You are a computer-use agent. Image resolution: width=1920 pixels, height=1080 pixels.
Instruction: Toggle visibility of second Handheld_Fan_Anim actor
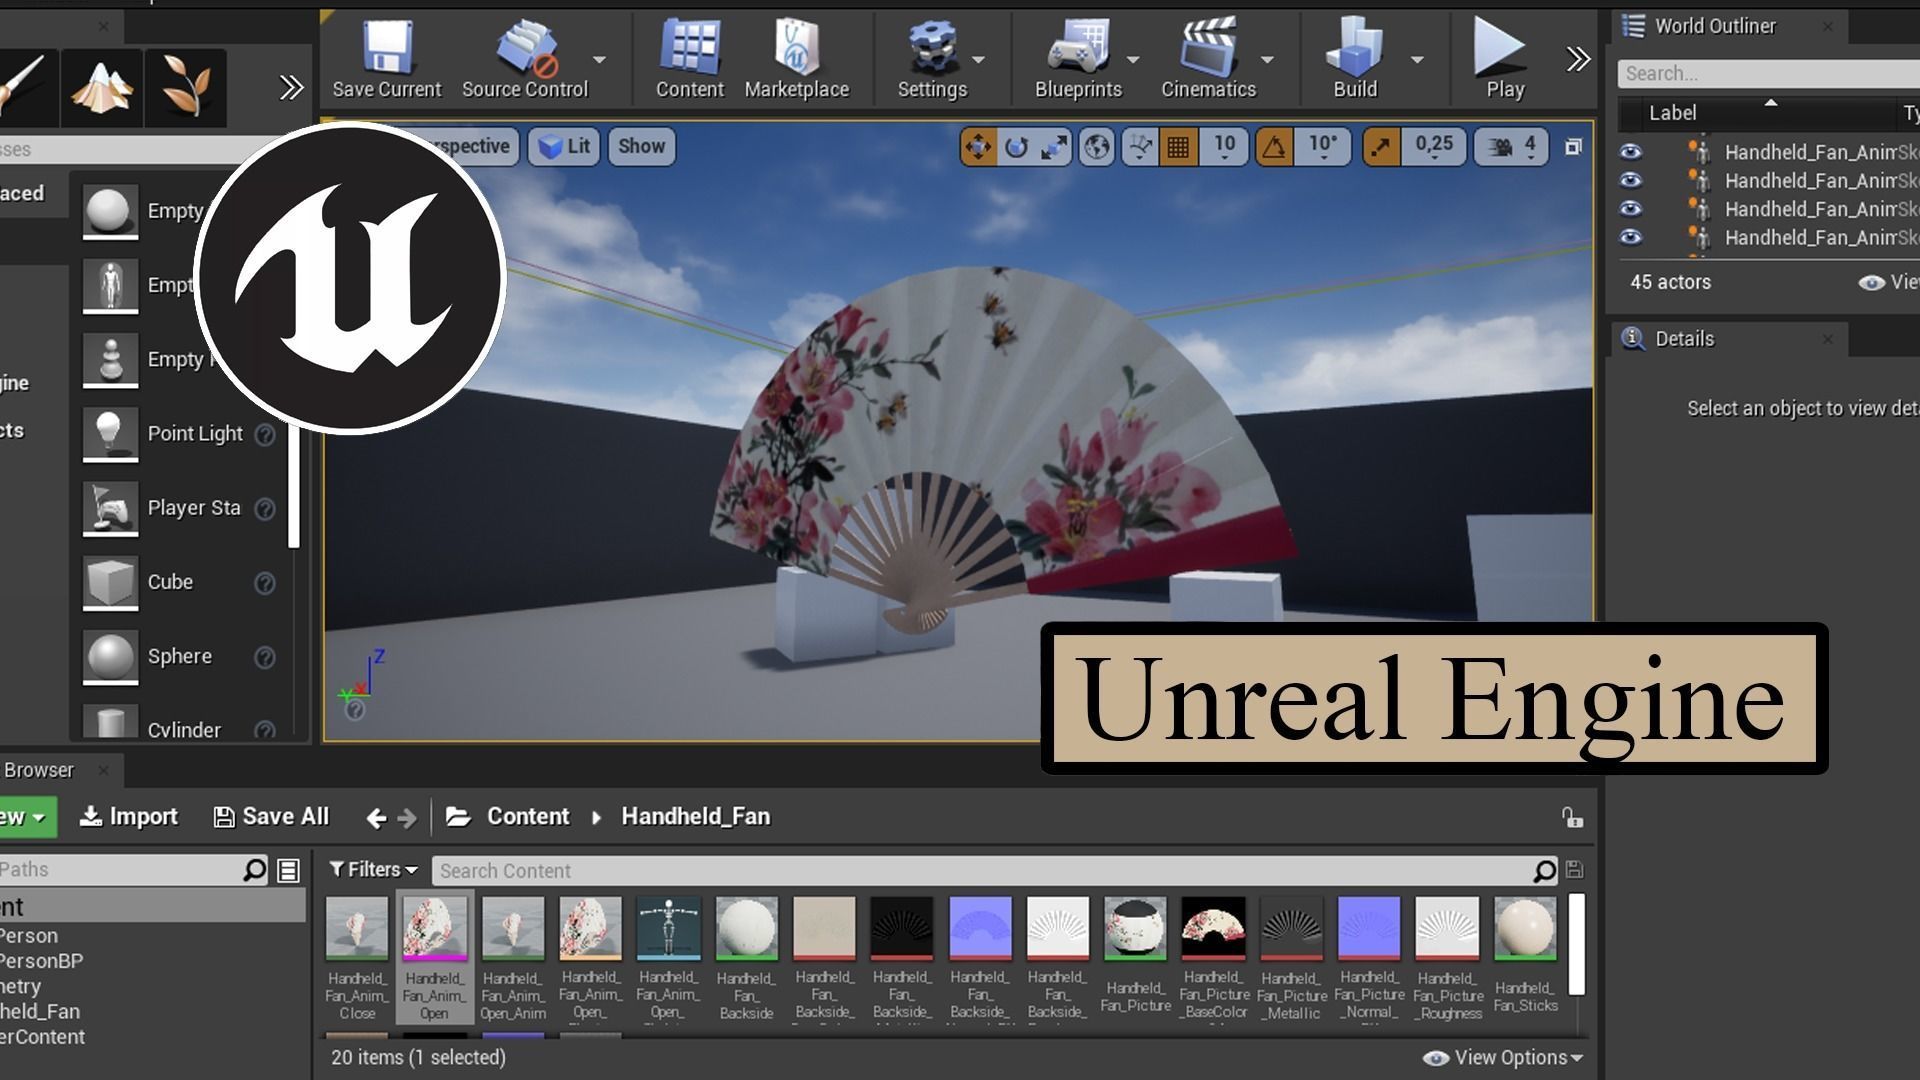click(1631, 180)
